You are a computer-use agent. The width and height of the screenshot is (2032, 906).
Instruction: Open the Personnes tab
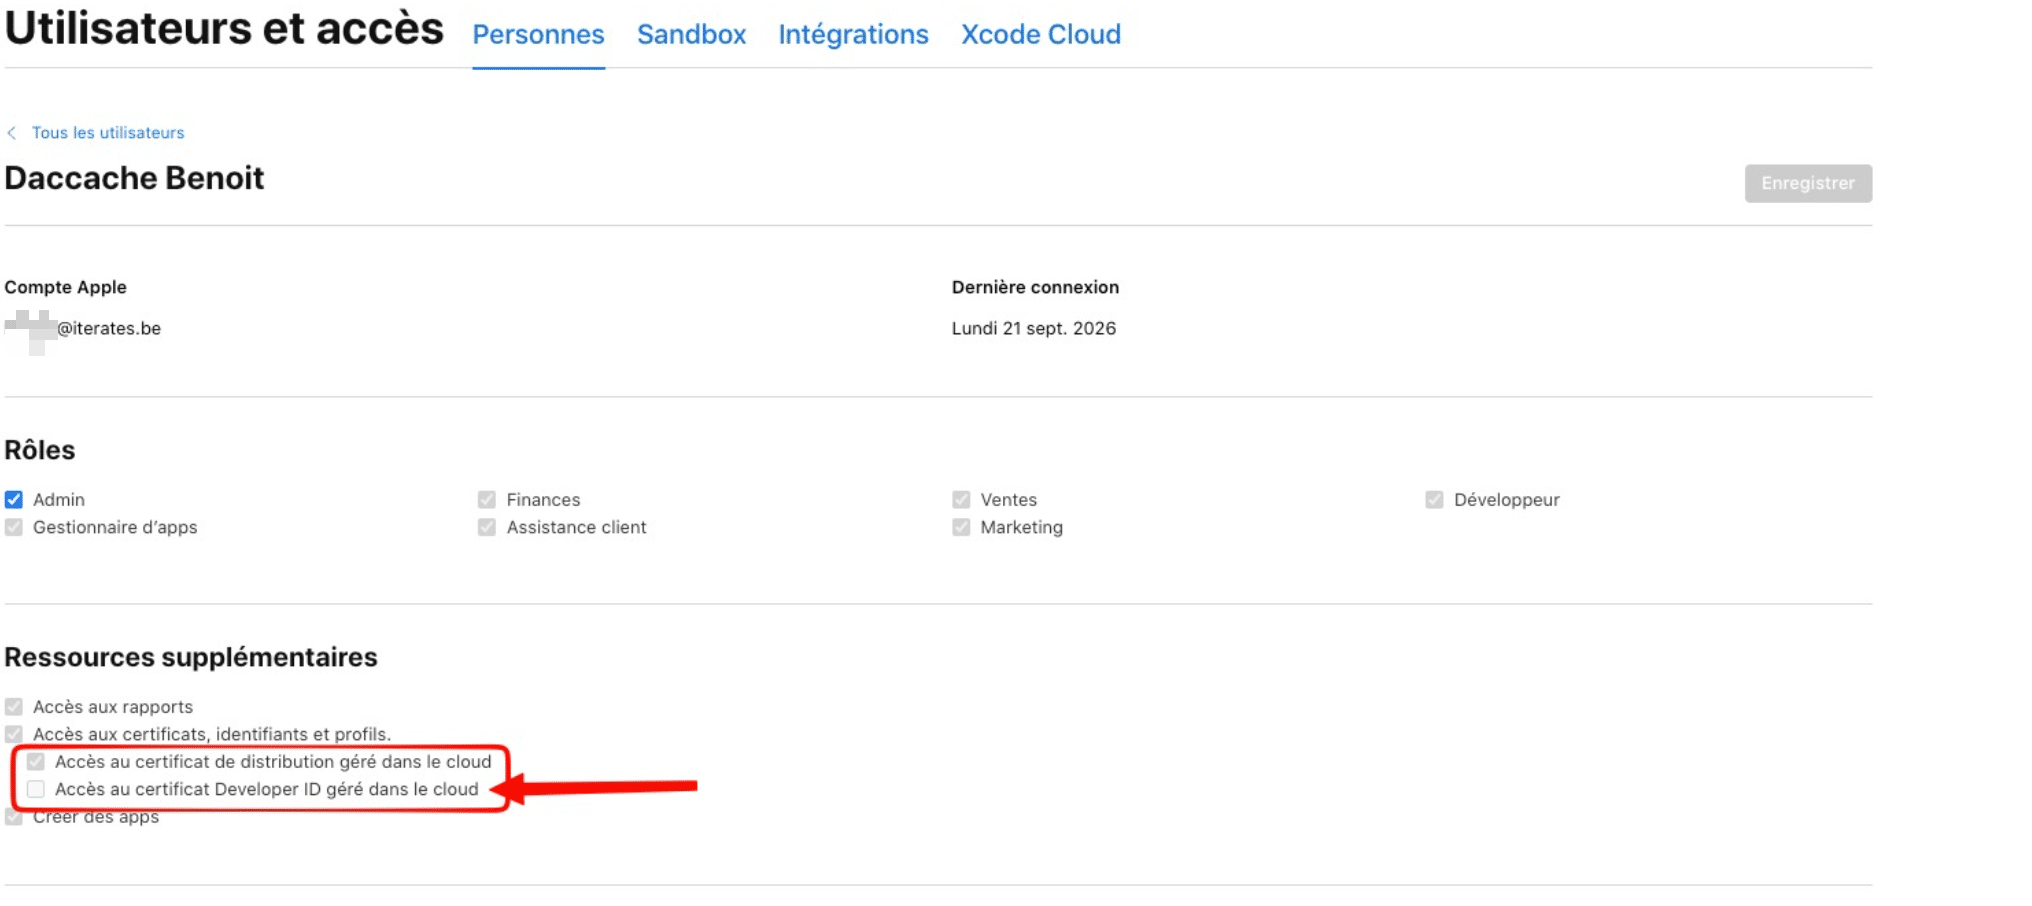pos(538,34)
